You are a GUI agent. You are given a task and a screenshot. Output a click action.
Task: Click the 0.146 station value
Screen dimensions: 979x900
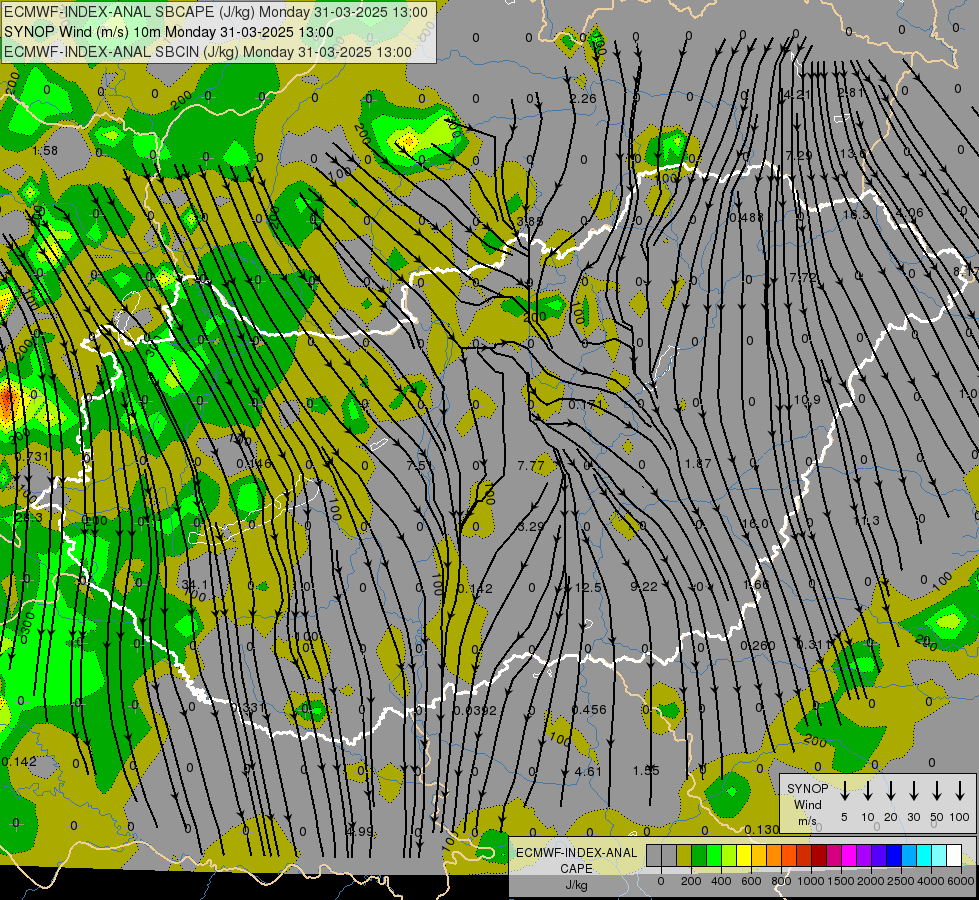click(254, 463)
